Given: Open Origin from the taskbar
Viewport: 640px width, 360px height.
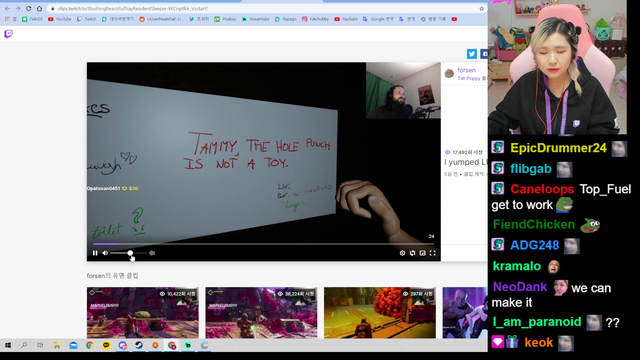Looking at the screenshot, I should 155,345.
